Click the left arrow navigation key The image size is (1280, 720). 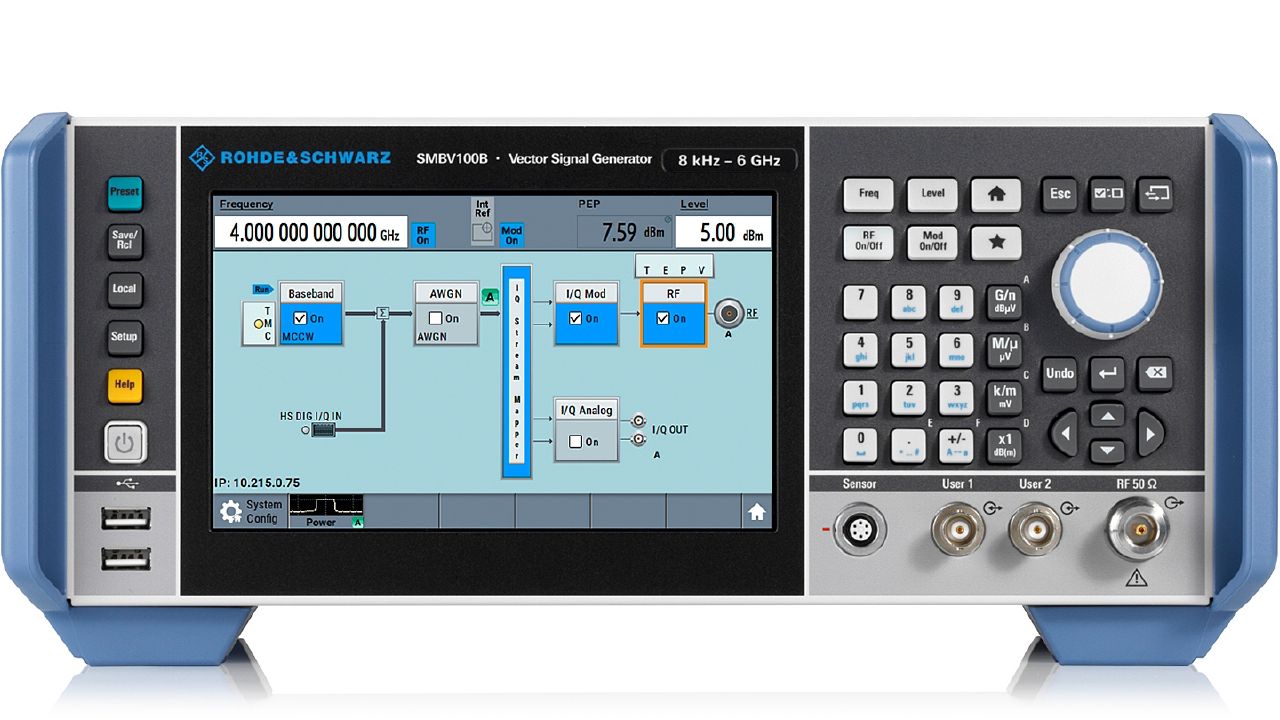click(x=1065, y=434)
